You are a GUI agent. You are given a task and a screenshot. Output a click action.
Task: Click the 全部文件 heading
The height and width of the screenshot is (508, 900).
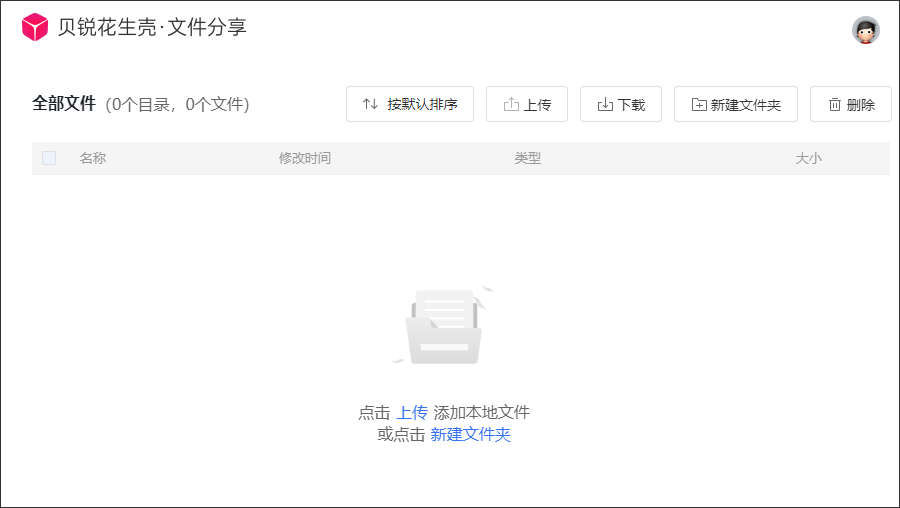click(x=64, y=104)
